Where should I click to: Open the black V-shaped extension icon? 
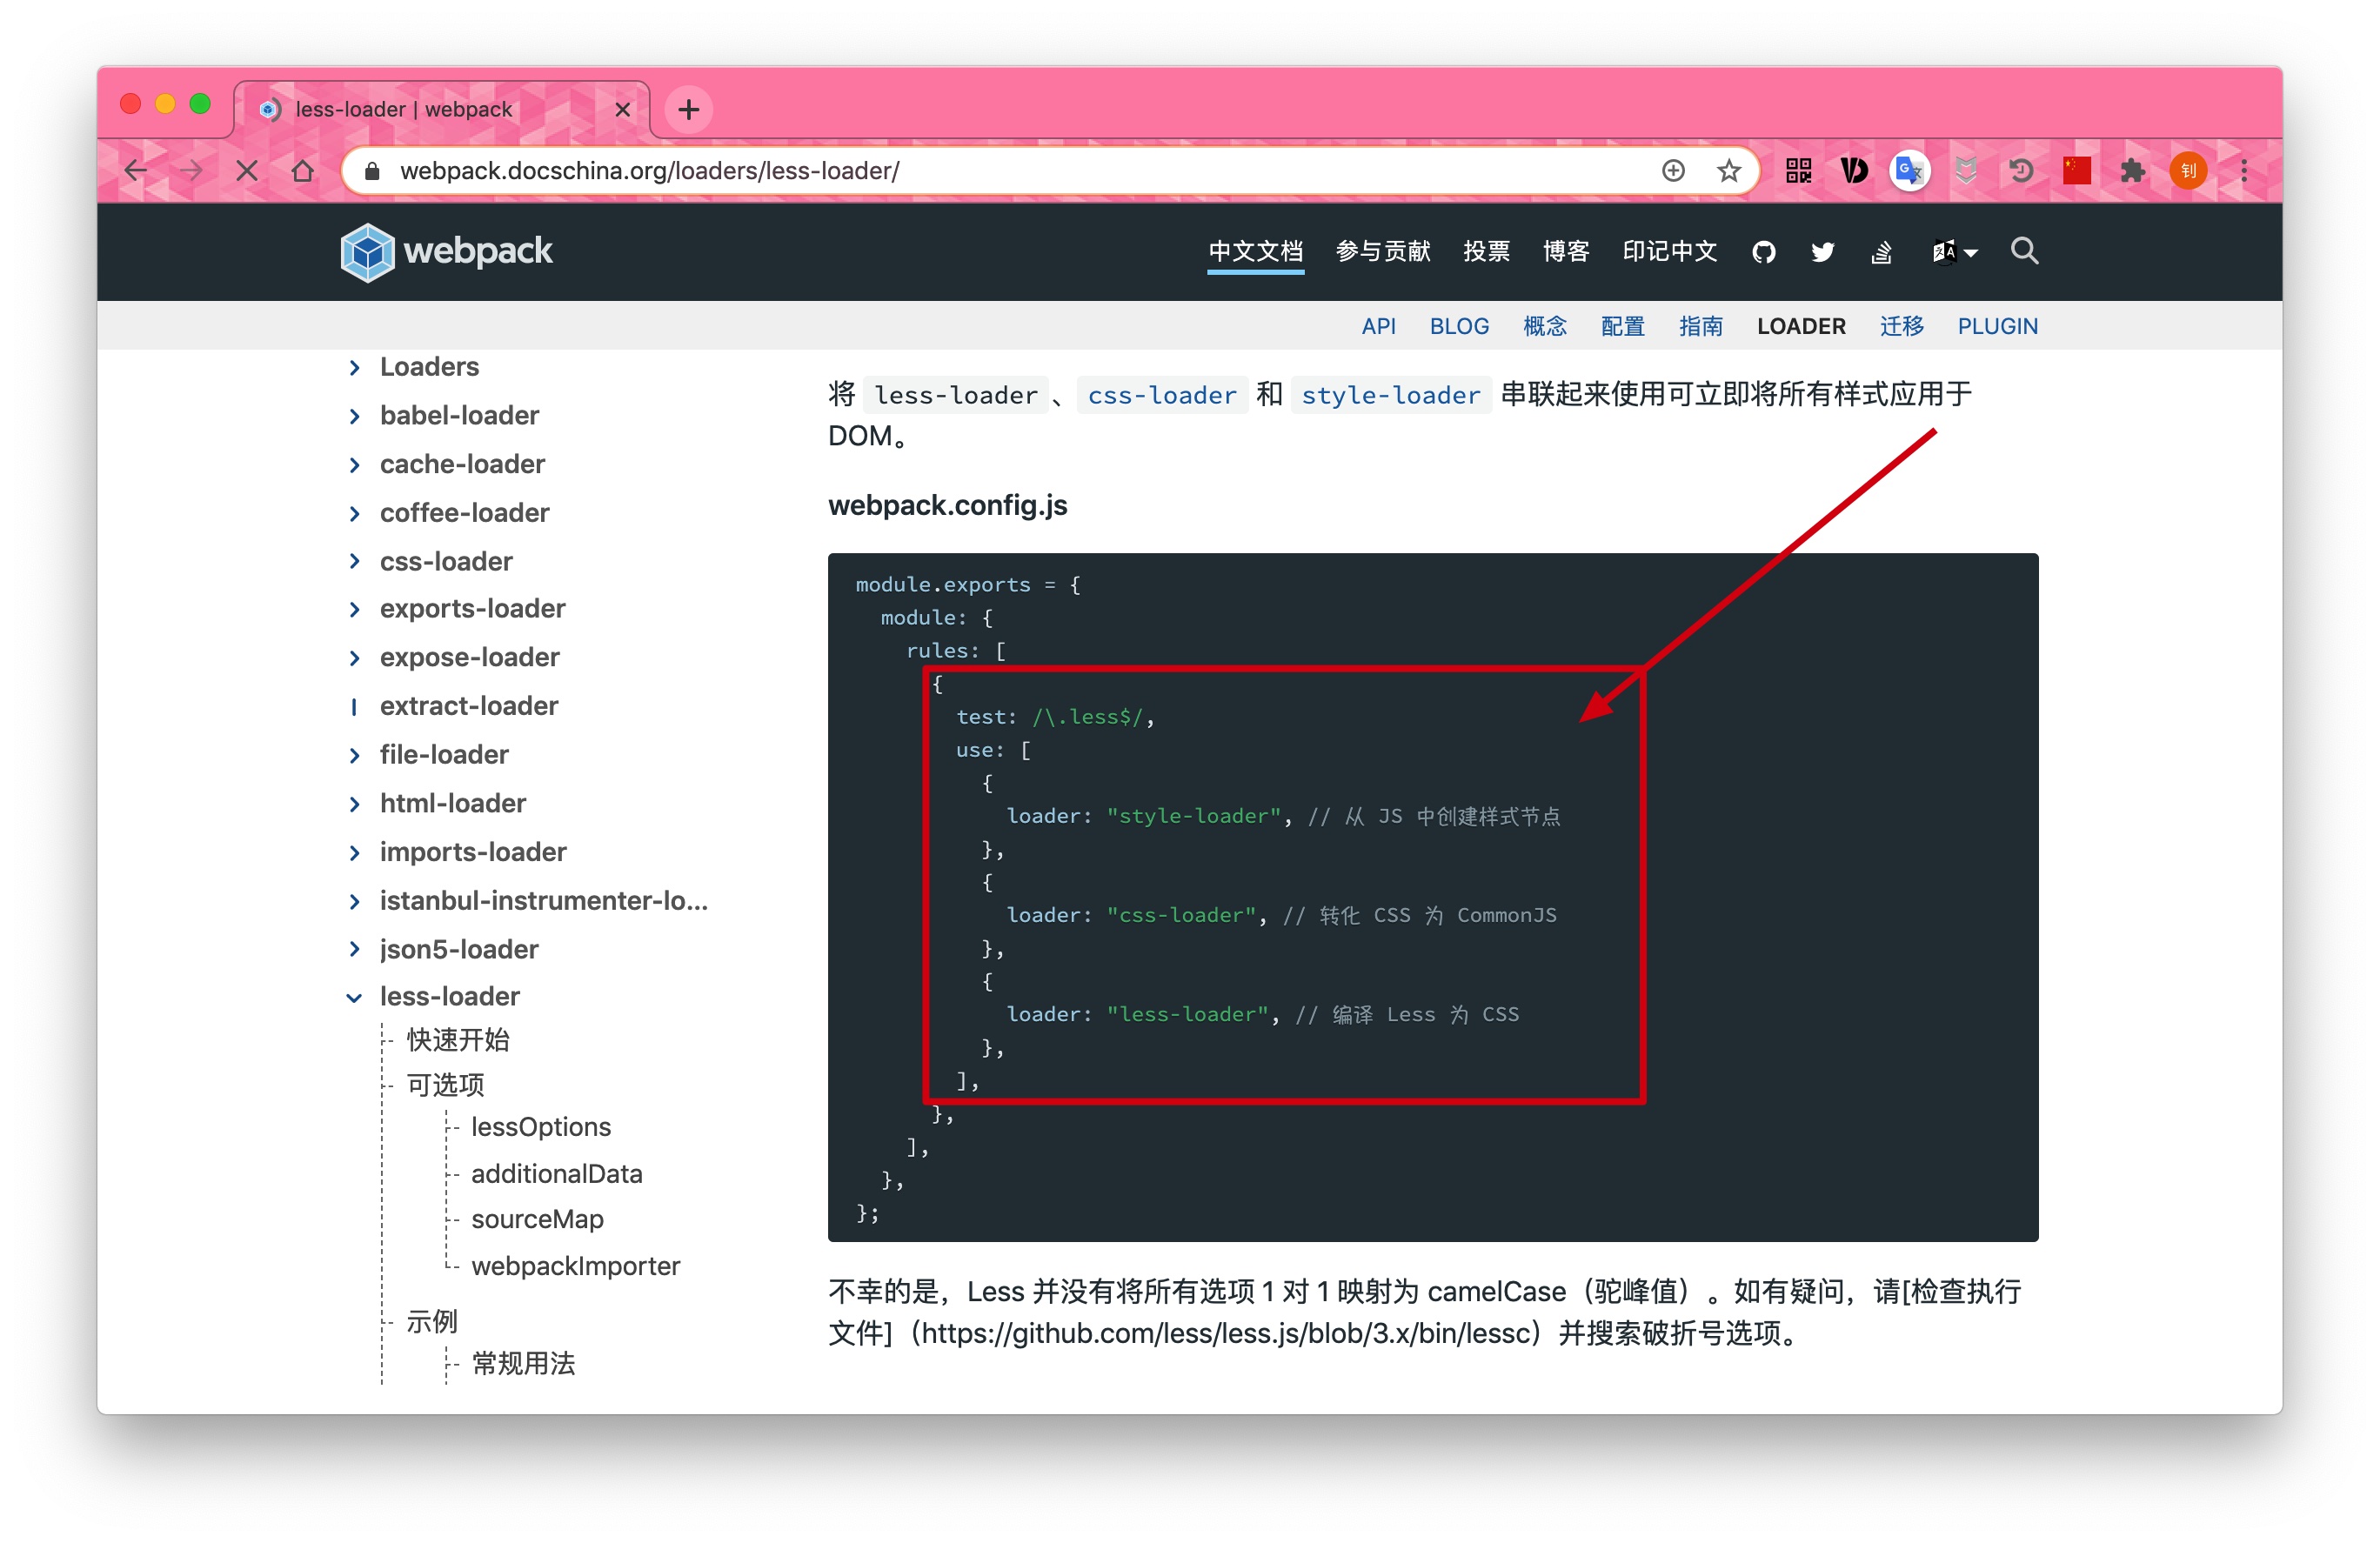click(1854, 171)
